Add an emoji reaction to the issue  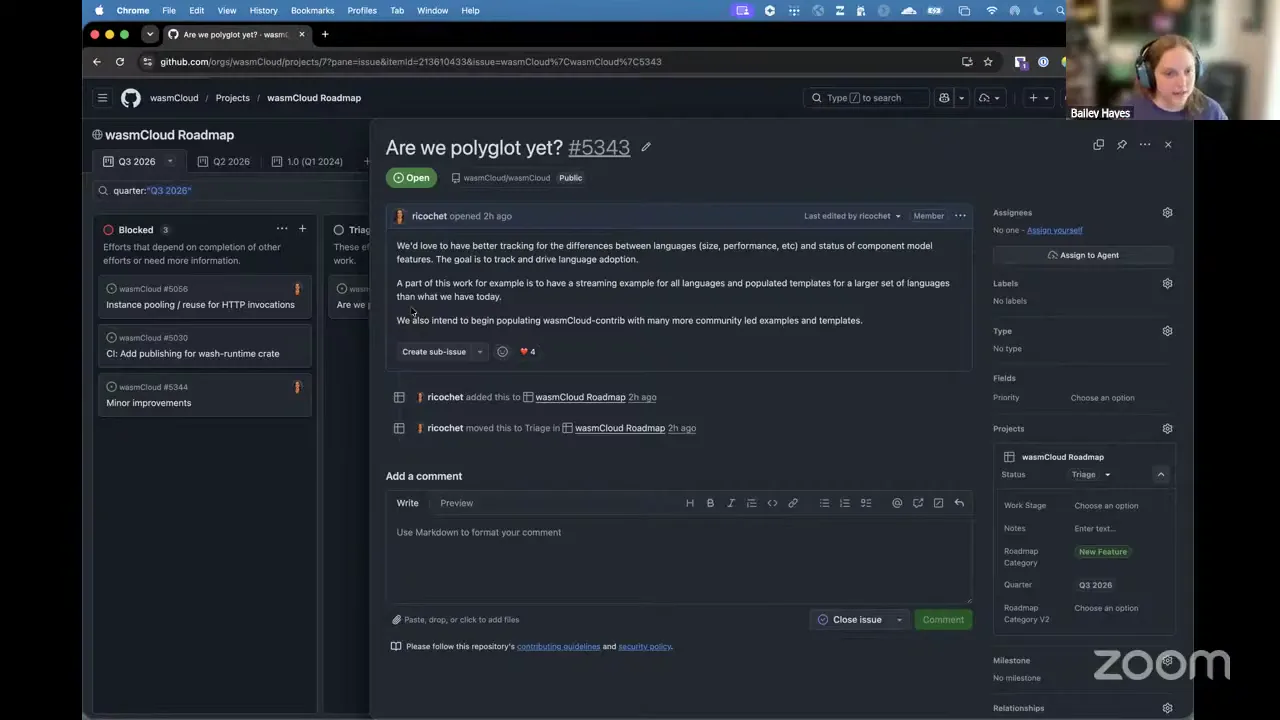pos(503,352)
